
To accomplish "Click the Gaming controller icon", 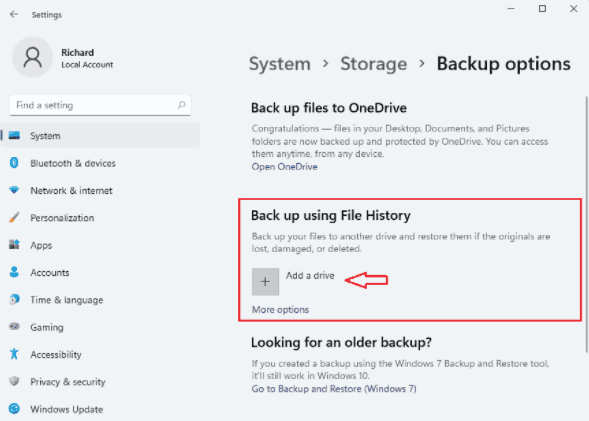I will [x=14, y=326].
